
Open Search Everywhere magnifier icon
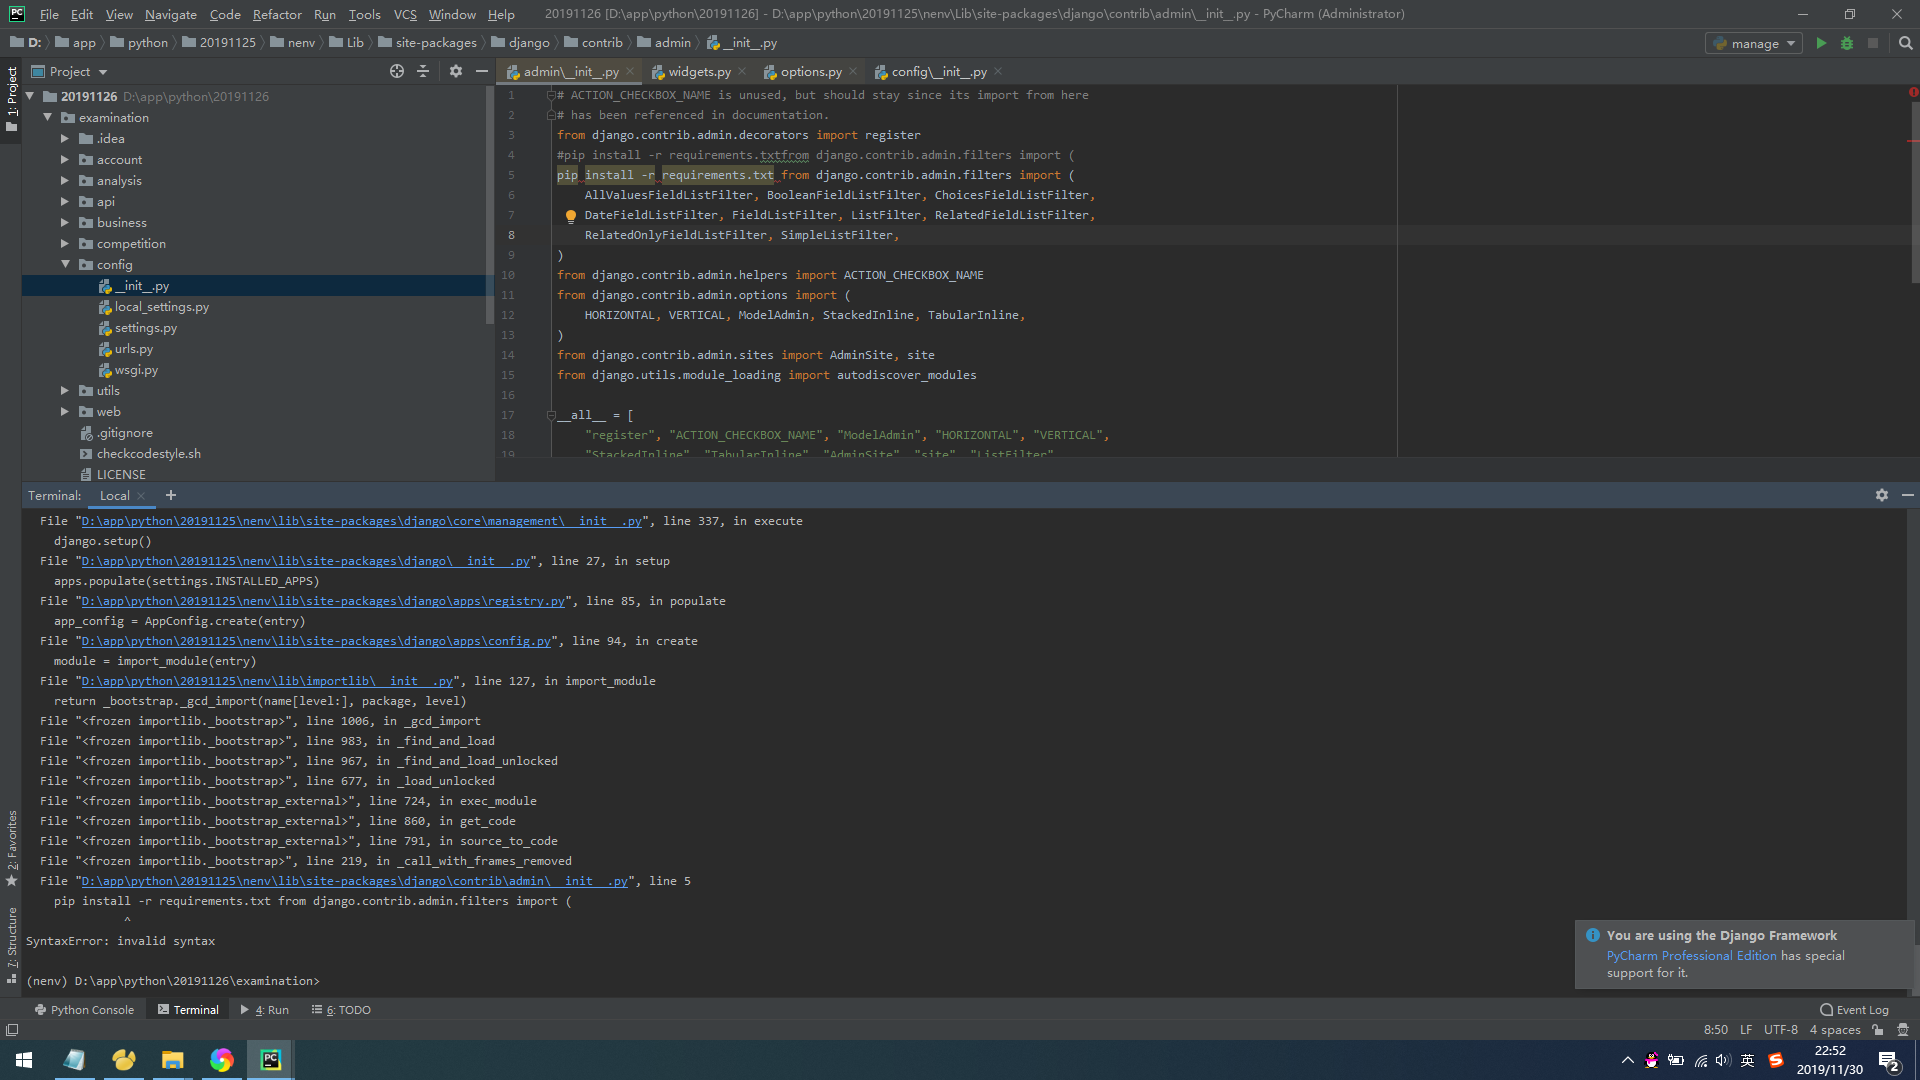(x=1905, y=43)
